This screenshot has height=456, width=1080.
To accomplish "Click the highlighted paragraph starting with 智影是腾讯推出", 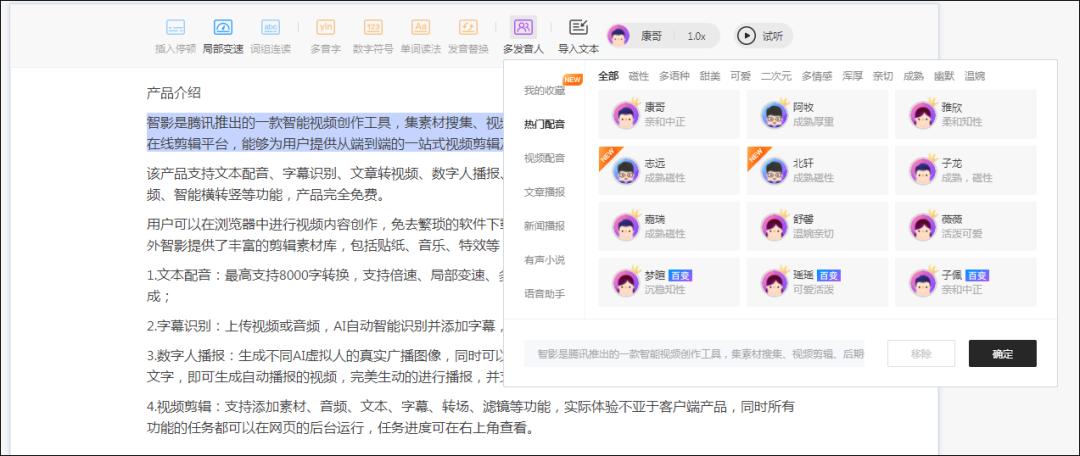I will [x=325, y=133].
